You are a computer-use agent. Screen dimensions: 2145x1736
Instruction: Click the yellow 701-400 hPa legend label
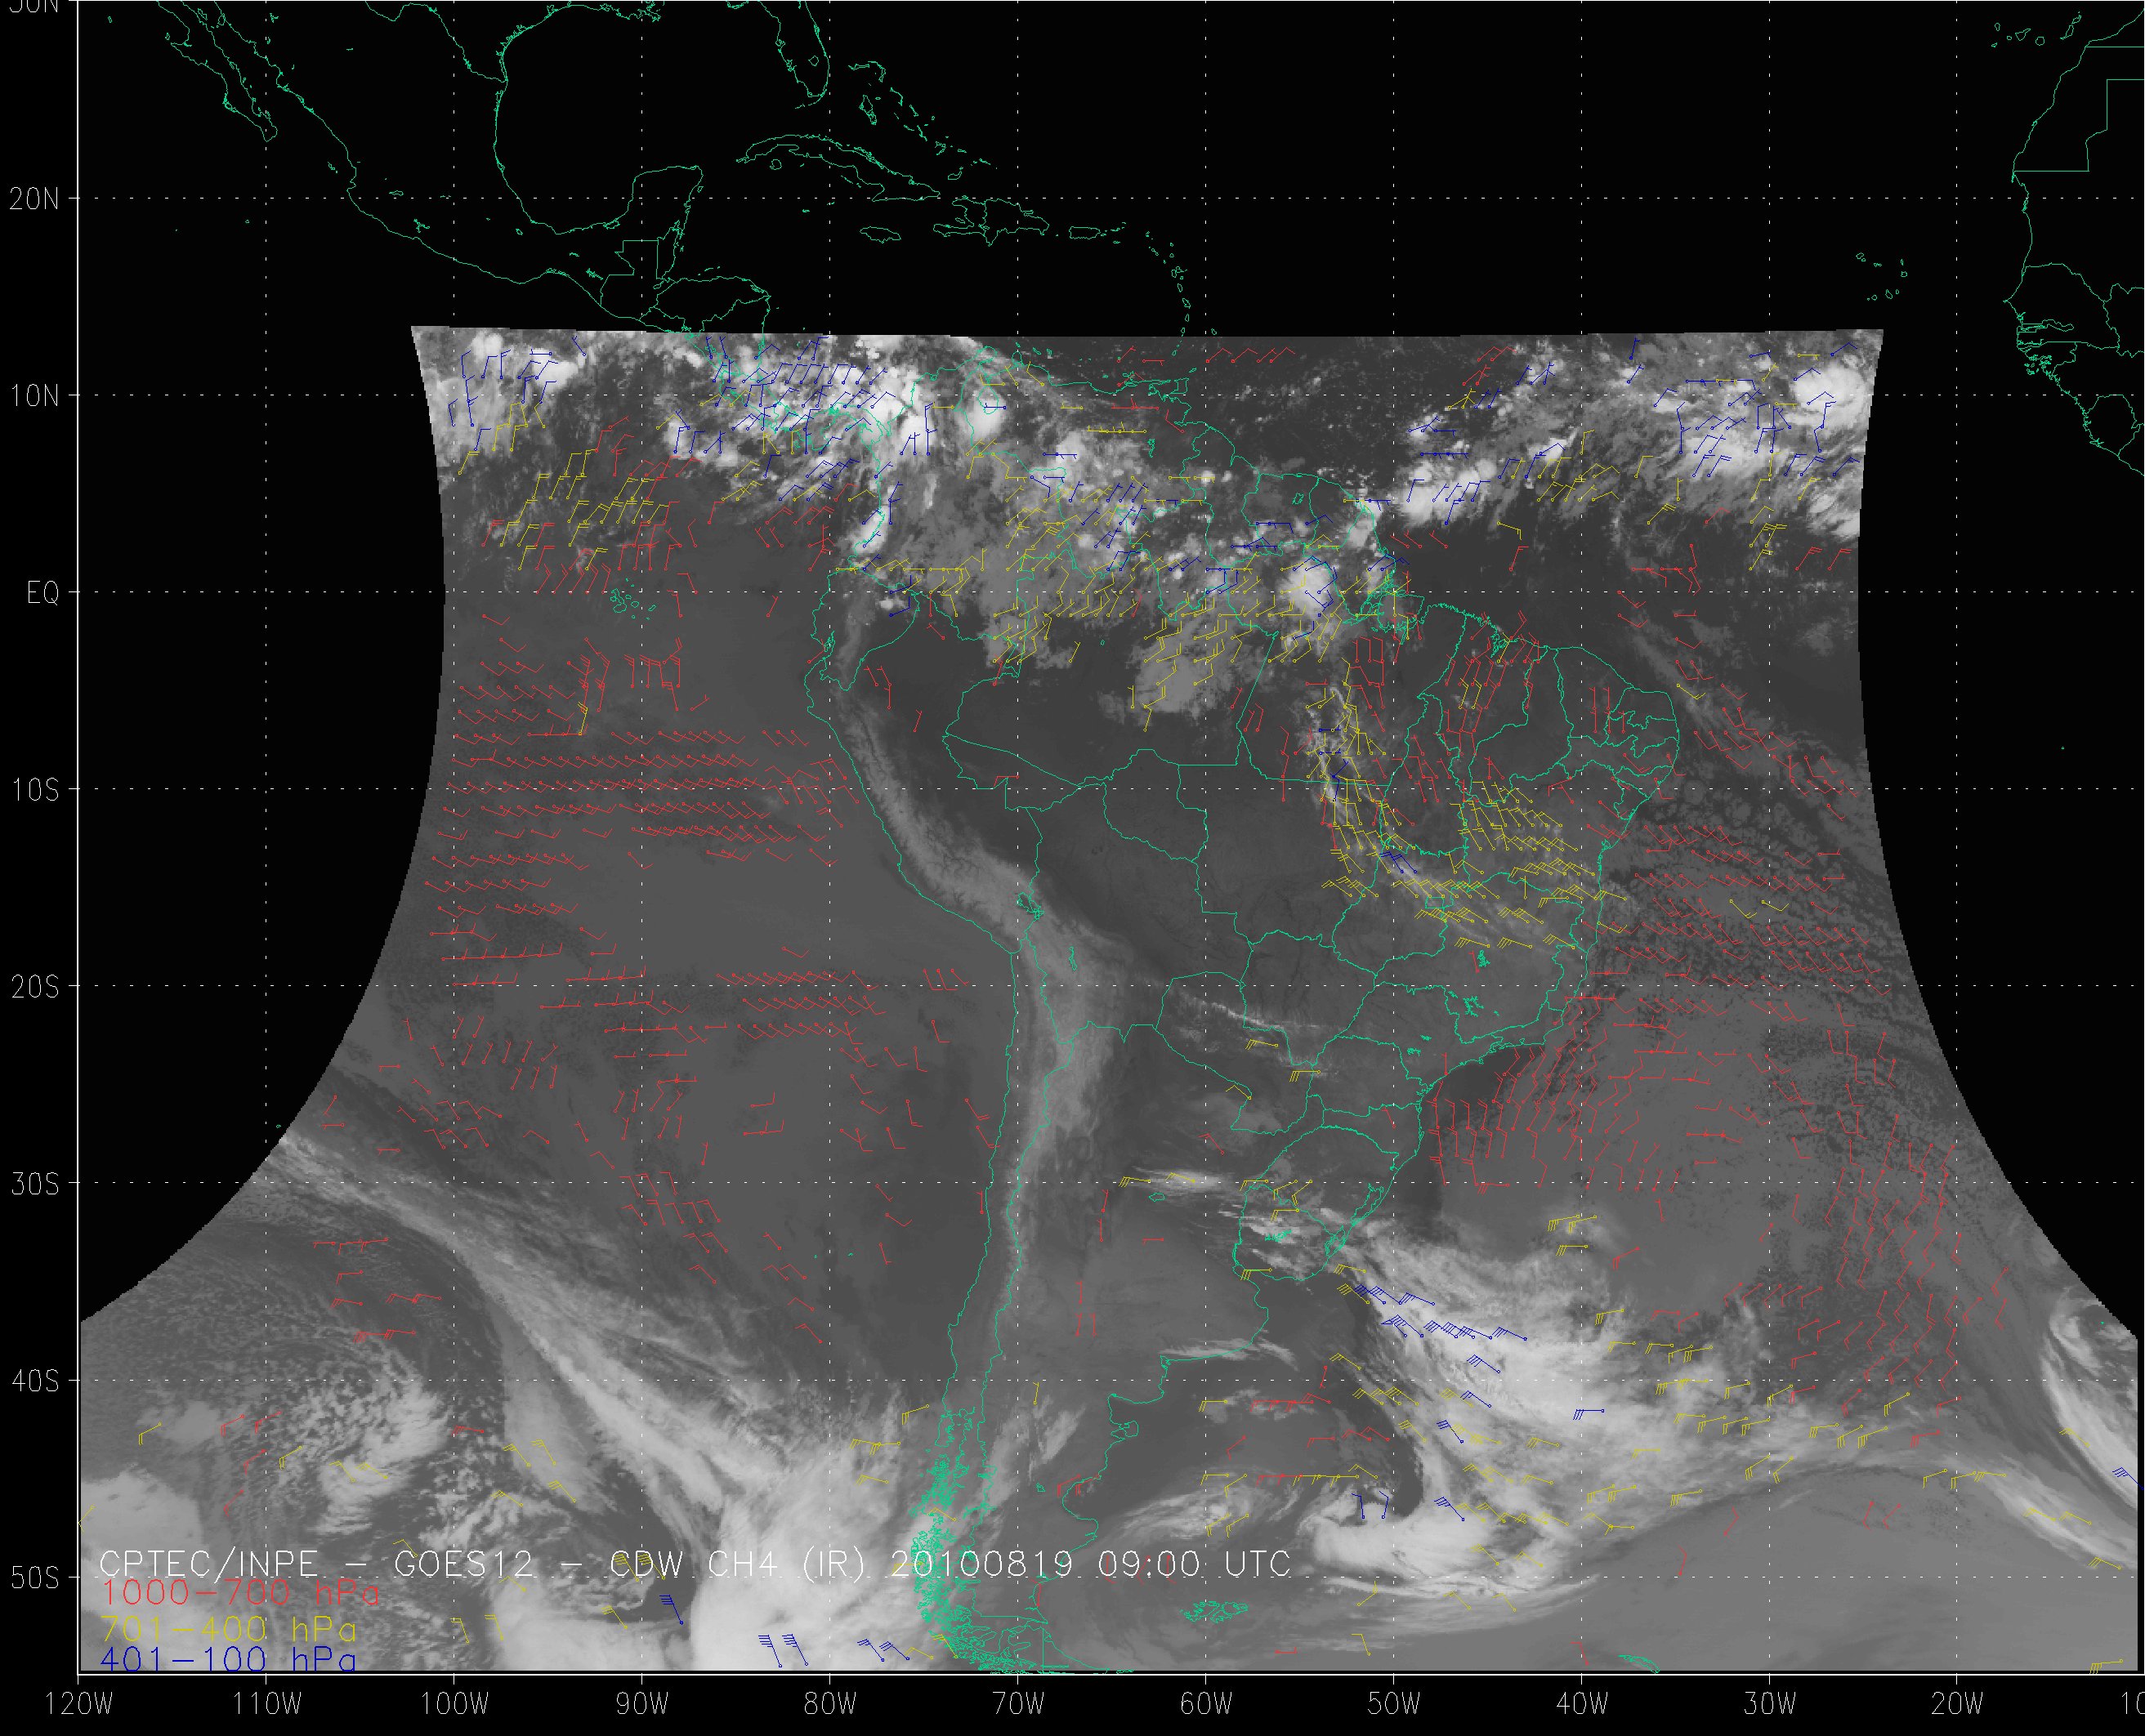(x=228, y=1627)
